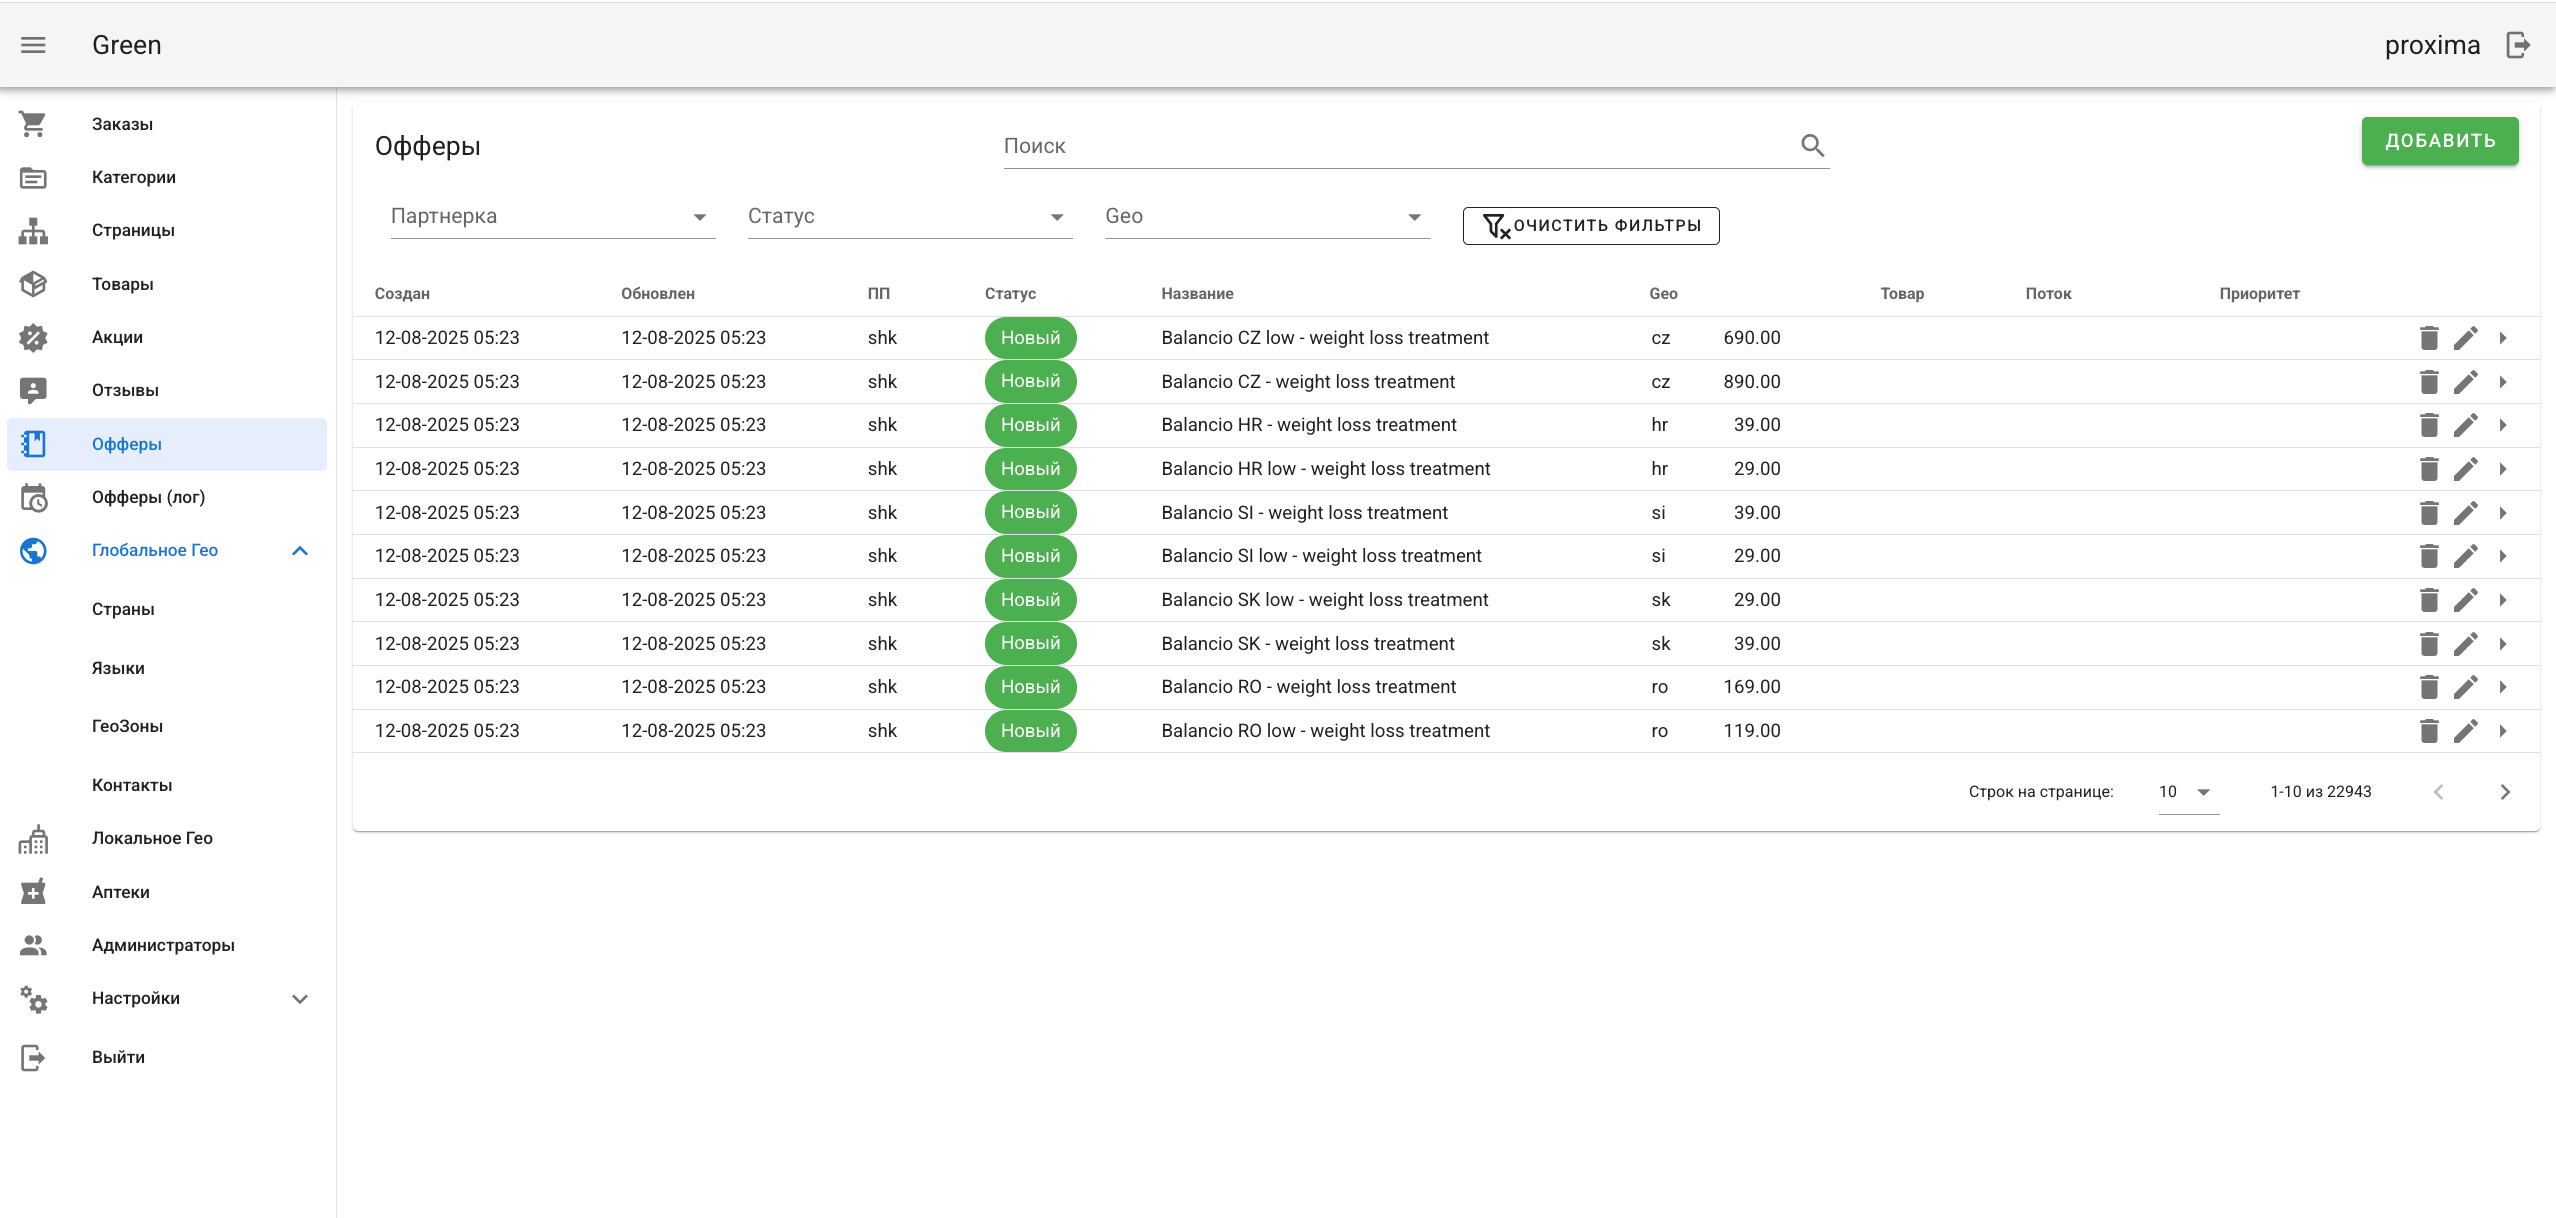Go to the next page of offers
The height and width of the screenshot is (1218, 2556).
(x=2505, y=792)
